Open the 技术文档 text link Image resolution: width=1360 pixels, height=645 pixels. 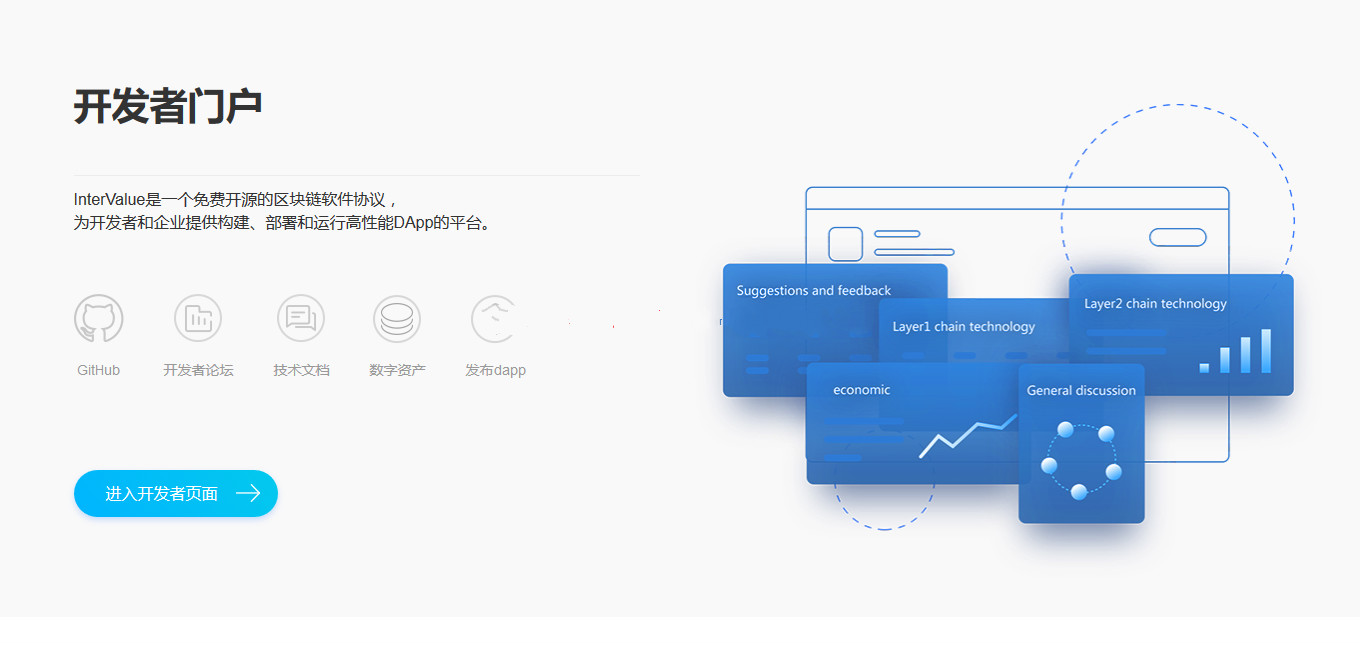301,370
